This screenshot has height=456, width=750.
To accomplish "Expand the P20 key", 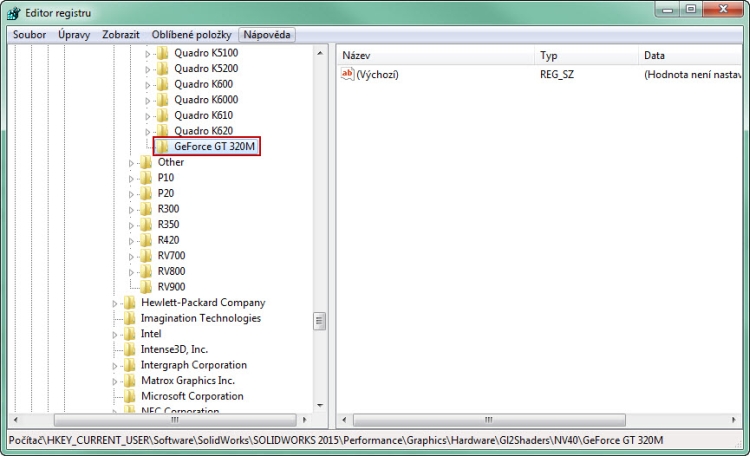I will (131, 194).
